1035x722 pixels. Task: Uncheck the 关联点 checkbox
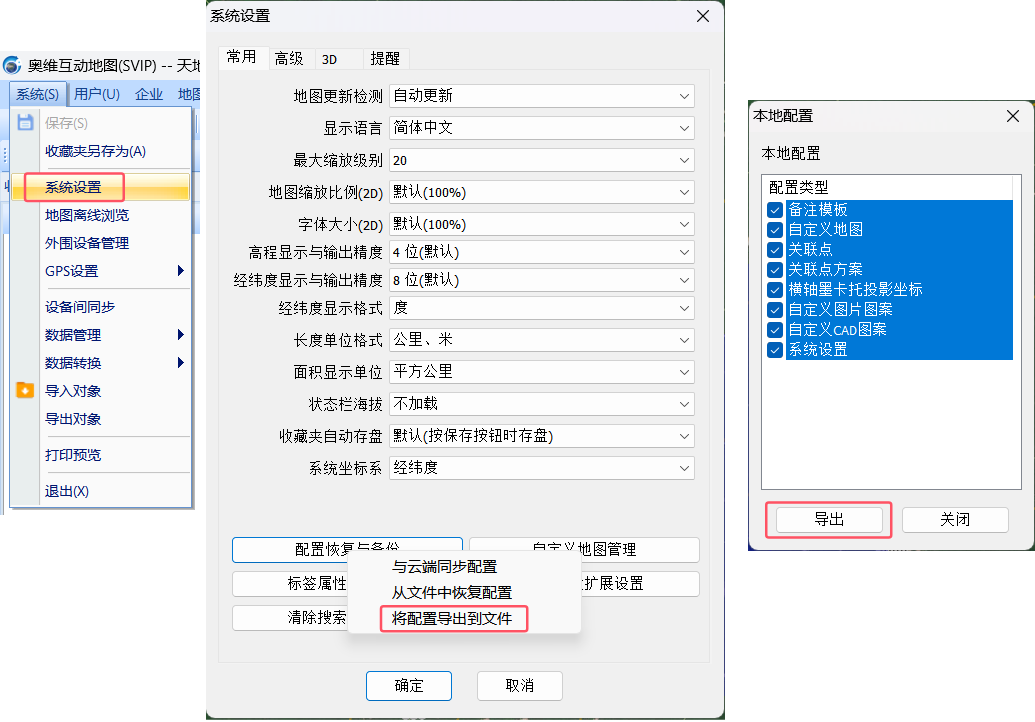(x=775, y=249)
